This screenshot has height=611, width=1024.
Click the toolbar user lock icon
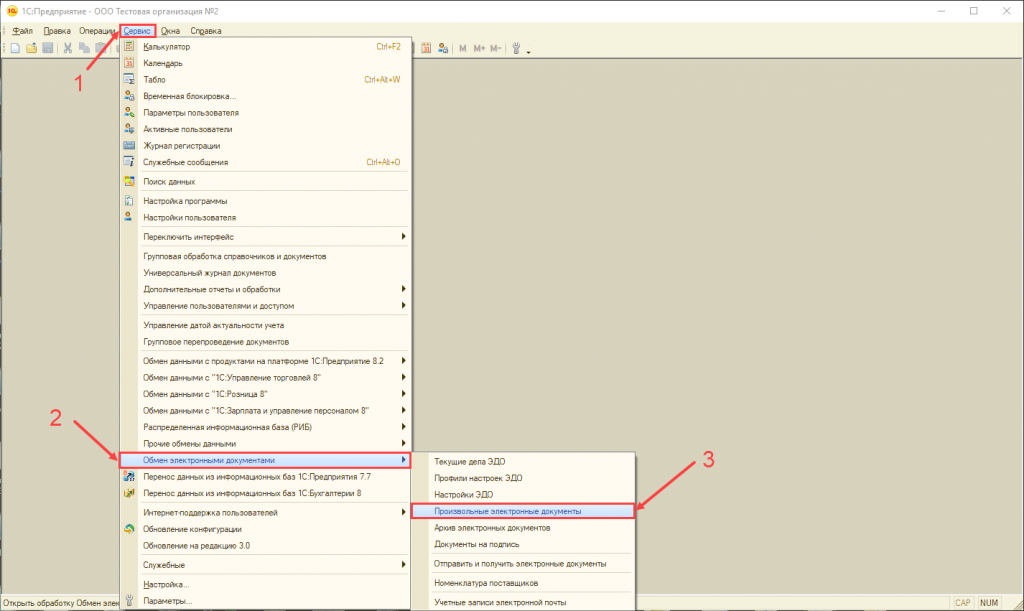point(443,48)
